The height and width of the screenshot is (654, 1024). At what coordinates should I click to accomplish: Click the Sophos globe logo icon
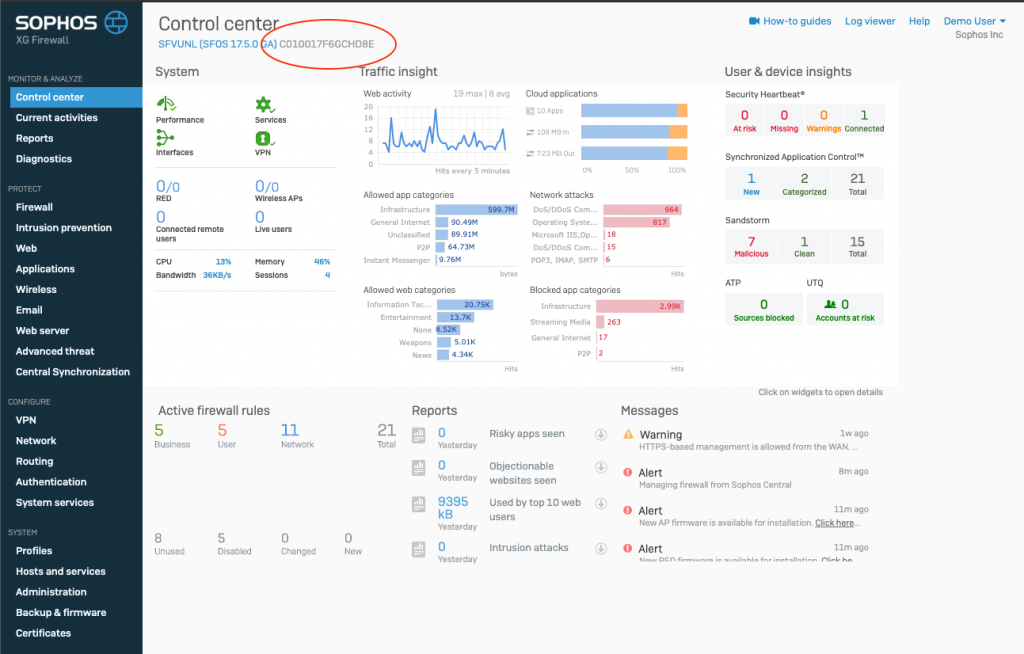[x=116, y=23]
